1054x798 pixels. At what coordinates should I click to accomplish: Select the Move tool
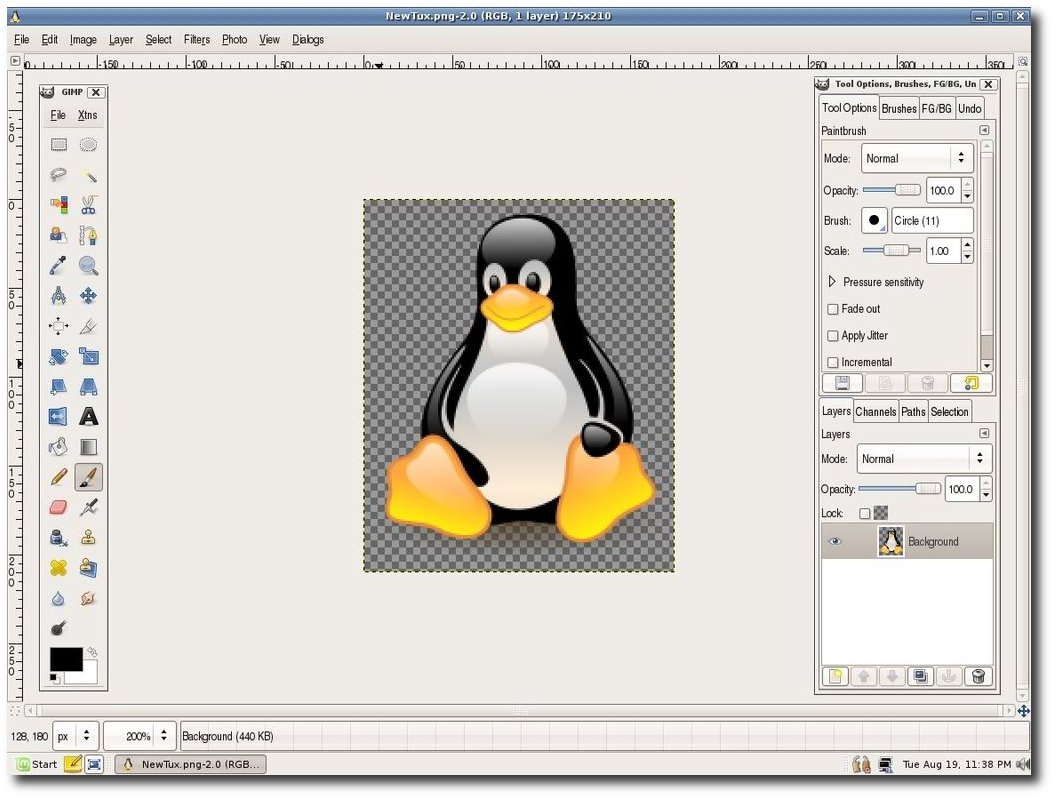[88, 296]
